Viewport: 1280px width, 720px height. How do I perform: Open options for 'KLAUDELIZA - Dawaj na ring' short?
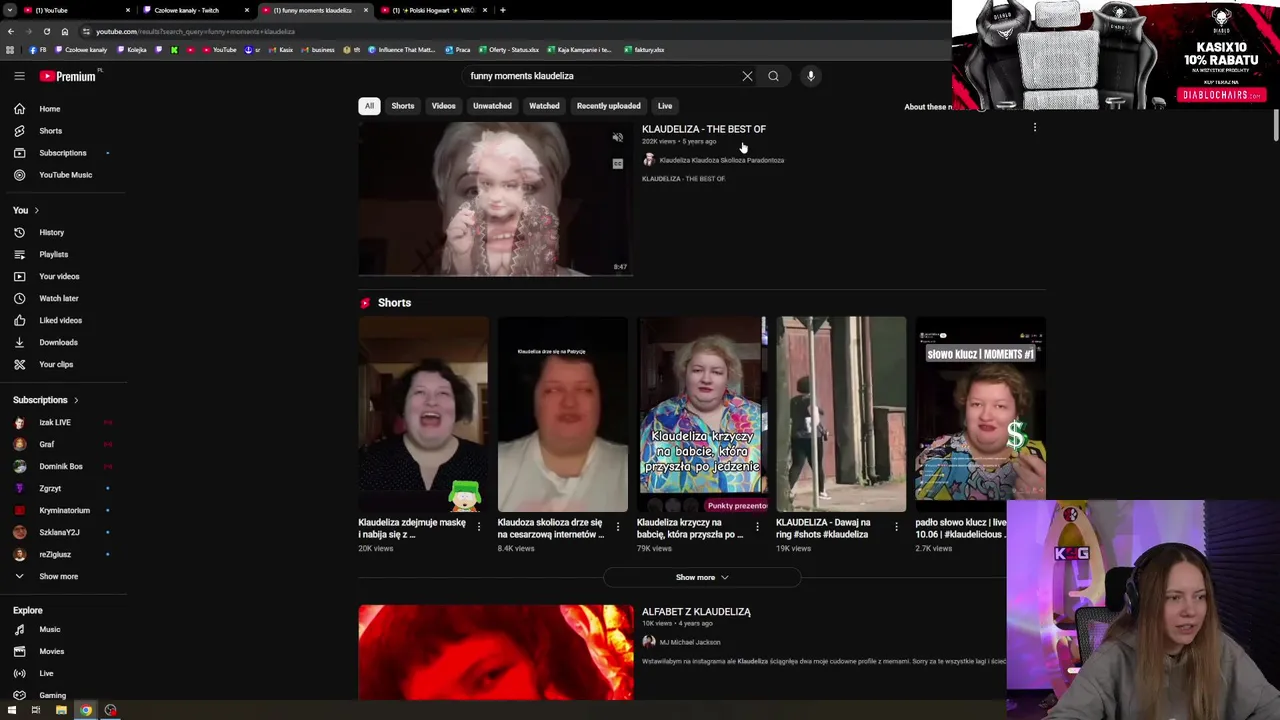[896, 527]
